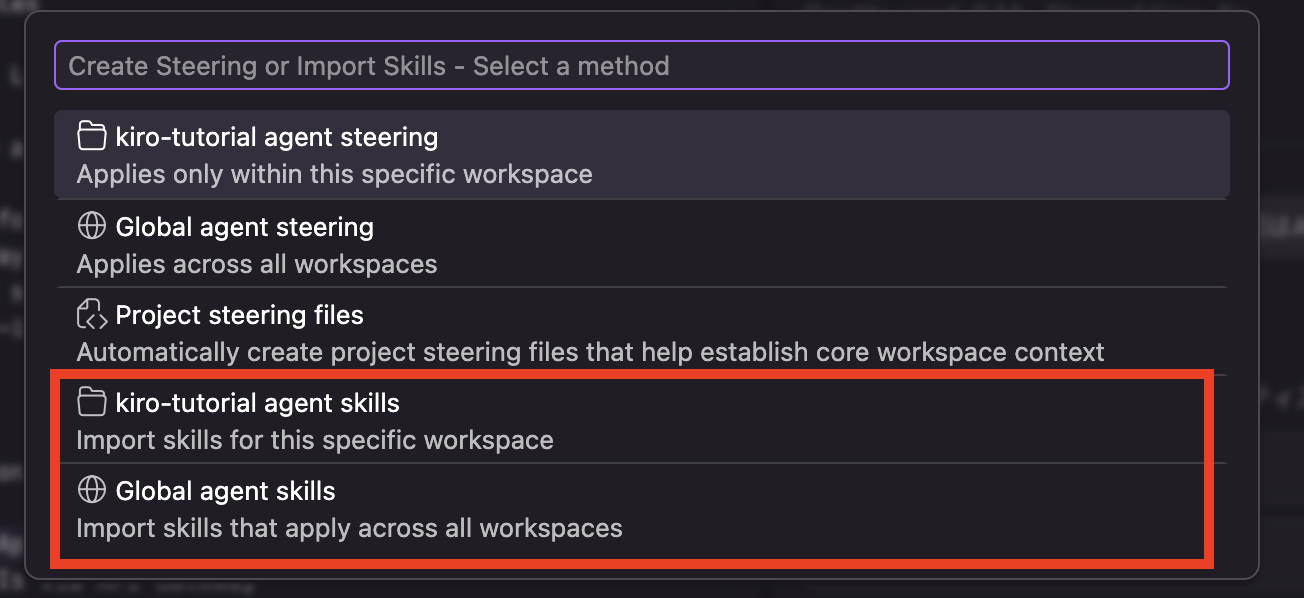The height and width of the screenshot is (598, 1304).
Task: Click the globe symbol for cross-workspace skills
Action: pos(91,490)
